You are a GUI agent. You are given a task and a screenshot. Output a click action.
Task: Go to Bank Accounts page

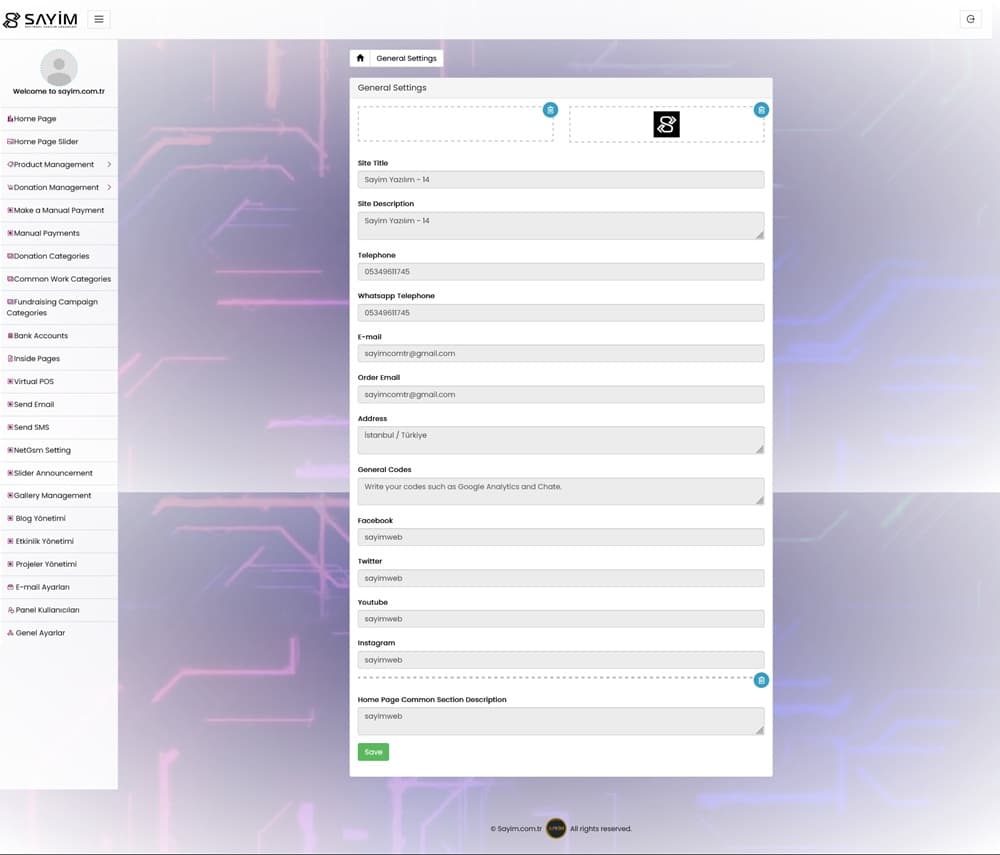click(41, 336)
